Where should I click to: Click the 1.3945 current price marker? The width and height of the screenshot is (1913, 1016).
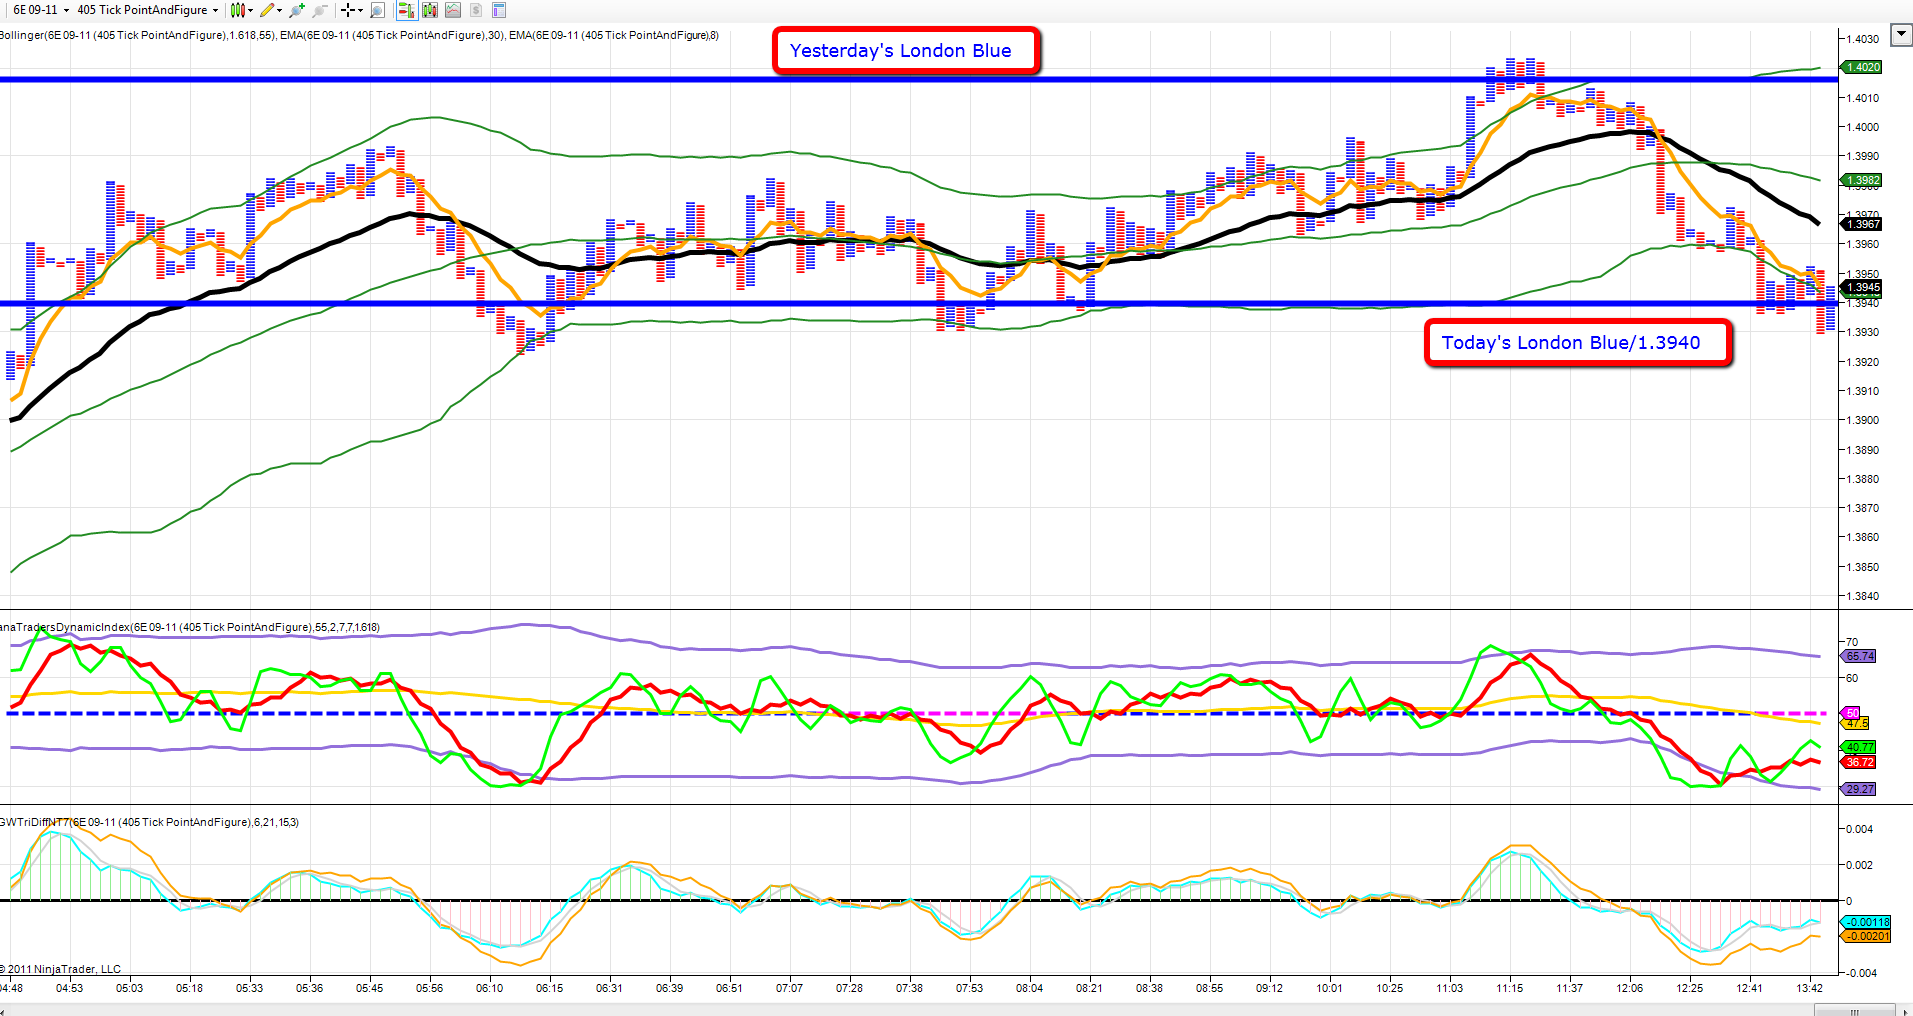1863,287
